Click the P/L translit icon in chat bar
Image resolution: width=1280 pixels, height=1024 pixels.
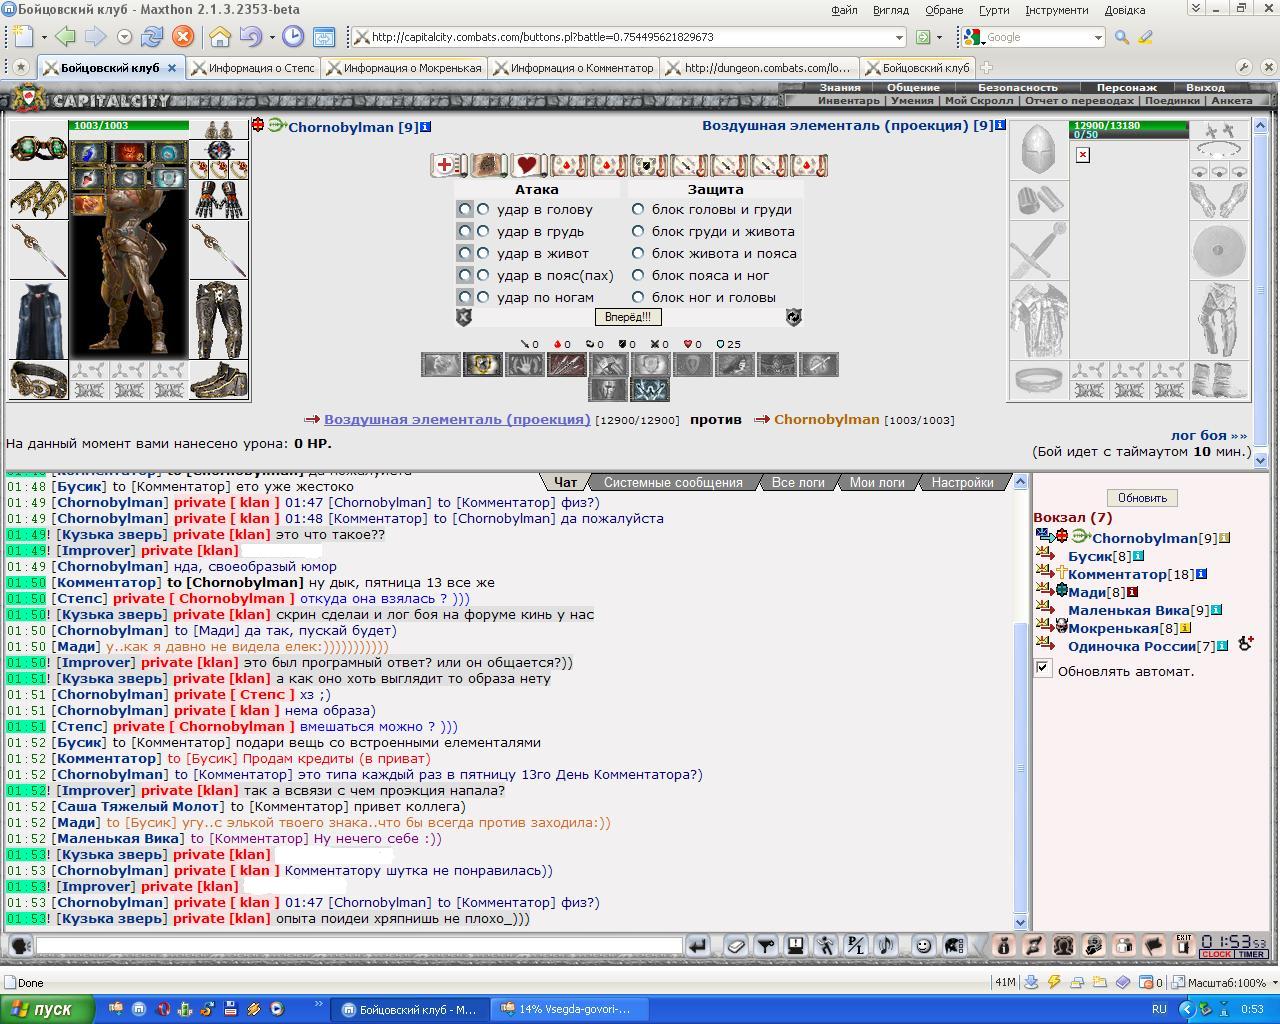pyautogui.click(x=855, y=945)
